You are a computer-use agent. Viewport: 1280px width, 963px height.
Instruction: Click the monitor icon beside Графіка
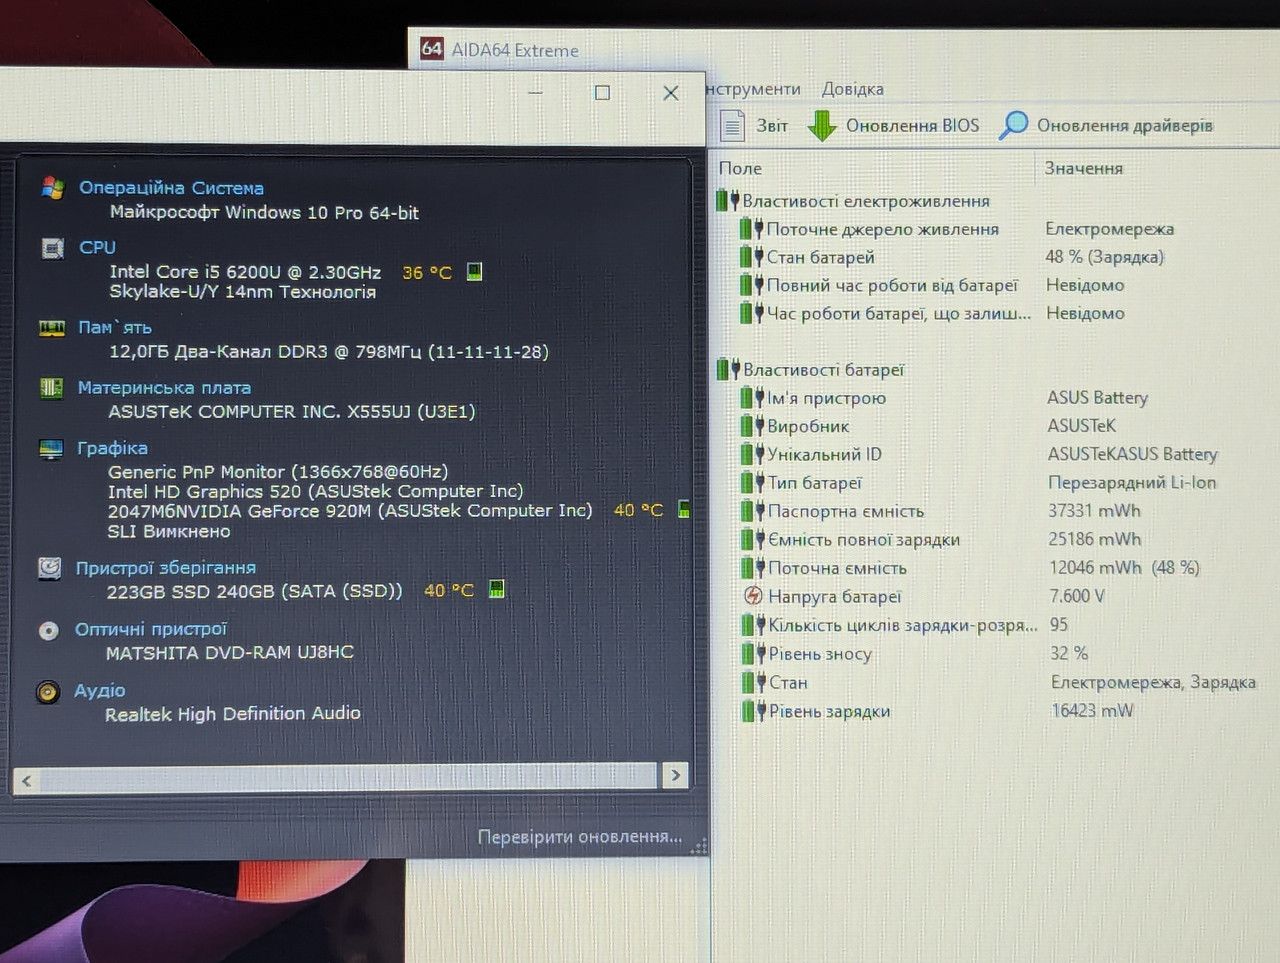pos(50,449)
